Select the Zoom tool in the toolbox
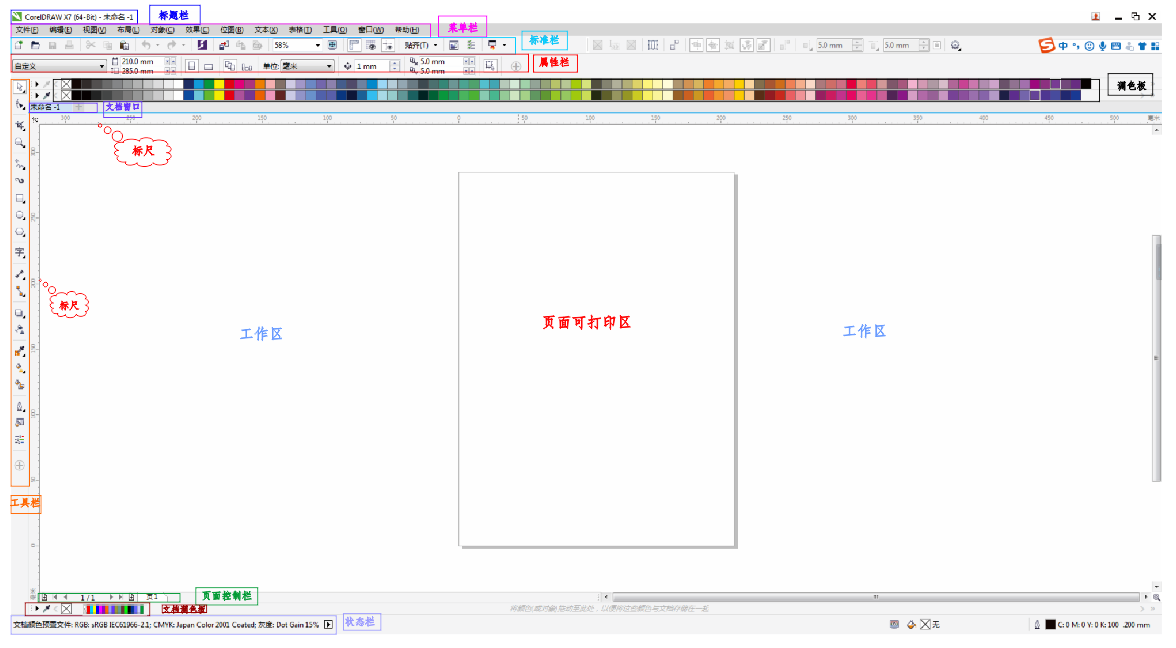 pos(19,143)
